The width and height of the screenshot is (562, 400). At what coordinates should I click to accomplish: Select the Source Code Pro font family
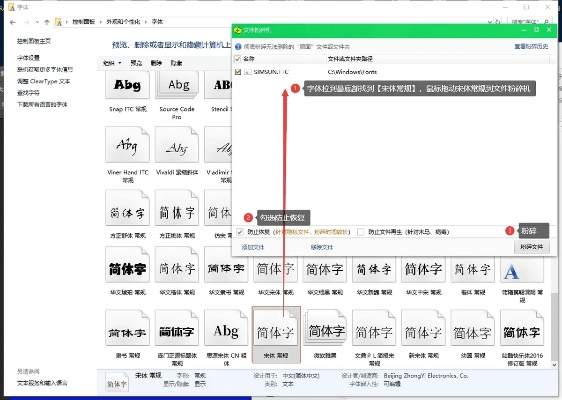[x=177, y=85]
